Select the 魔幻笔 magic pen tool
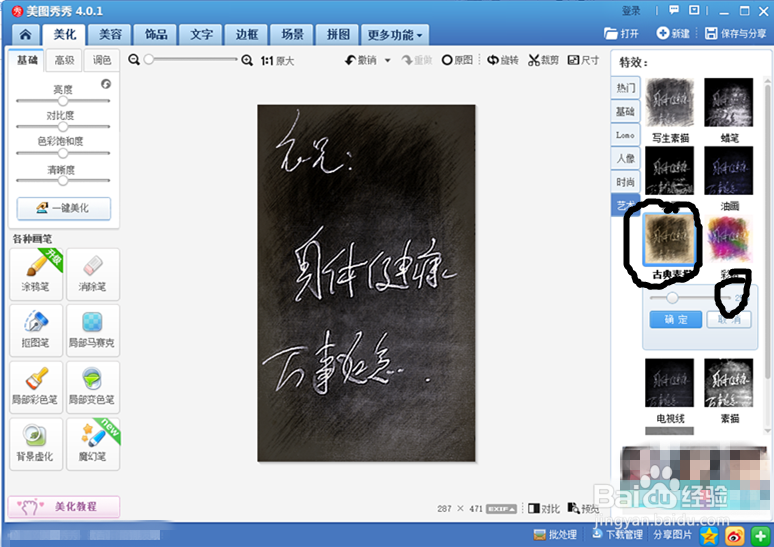774x547 pixels. tap(93, 444)
